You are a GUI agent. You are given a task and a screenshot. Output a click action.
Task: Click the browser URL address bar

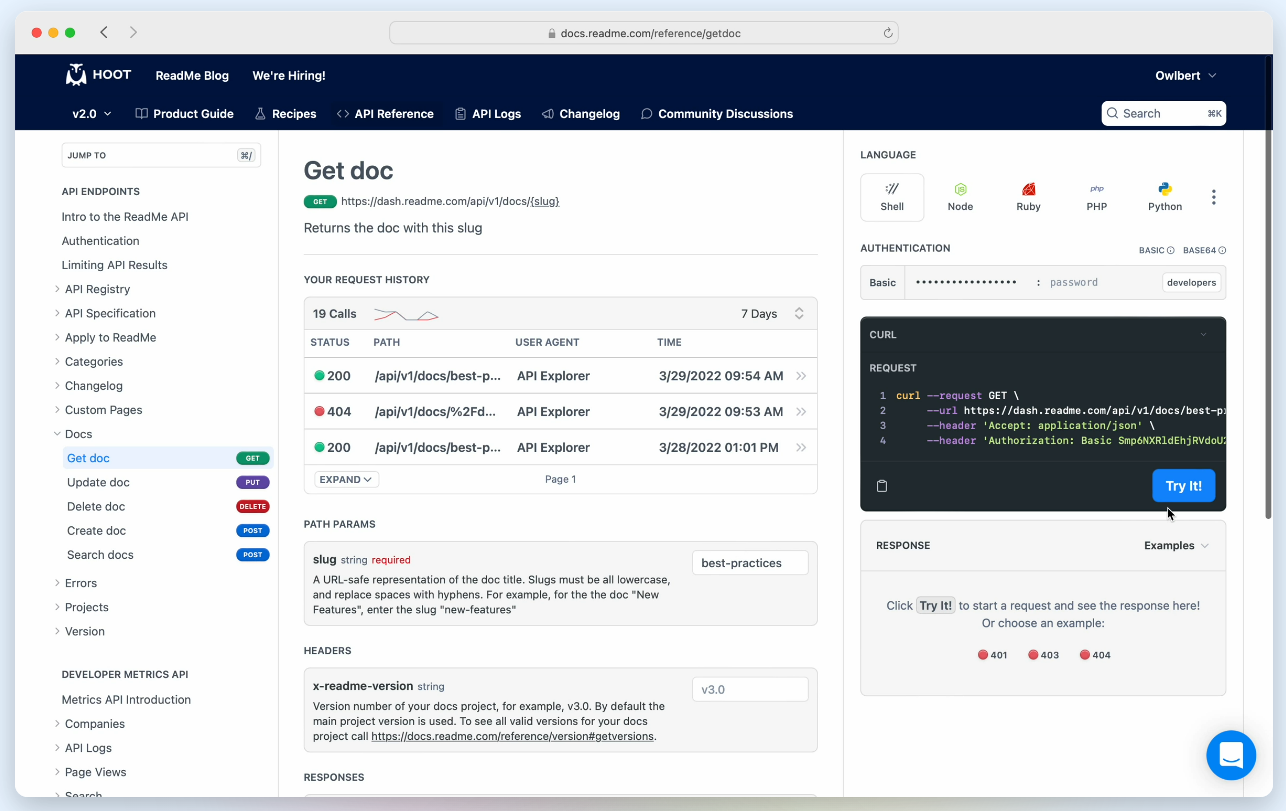tap(644, 33)
